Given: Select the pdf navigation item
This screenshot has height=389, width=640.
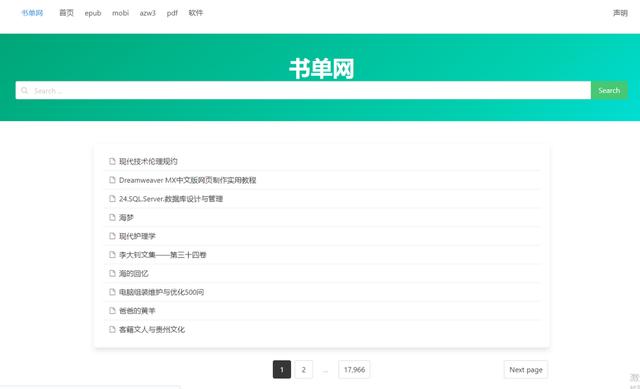Looking at the screenshot, I should (172, 13).
